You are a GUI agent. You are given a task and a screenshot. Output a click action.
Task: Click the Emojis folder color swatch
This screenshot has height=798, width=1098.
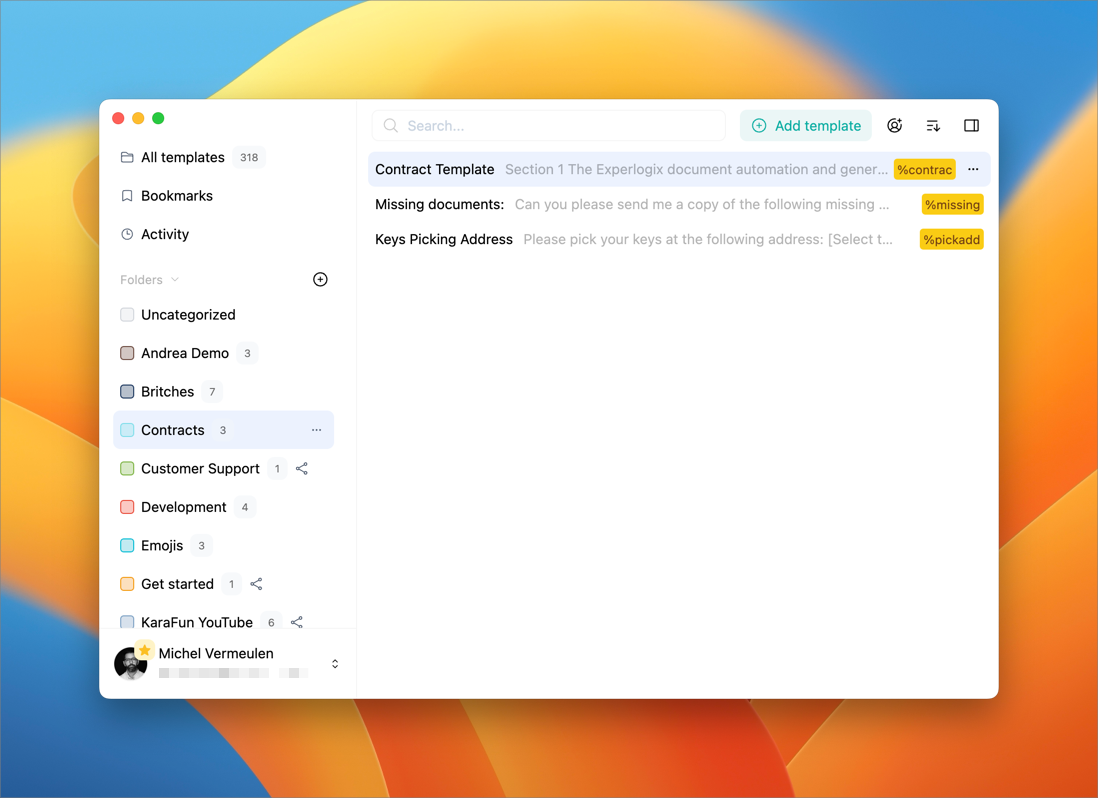click(127, 545)
